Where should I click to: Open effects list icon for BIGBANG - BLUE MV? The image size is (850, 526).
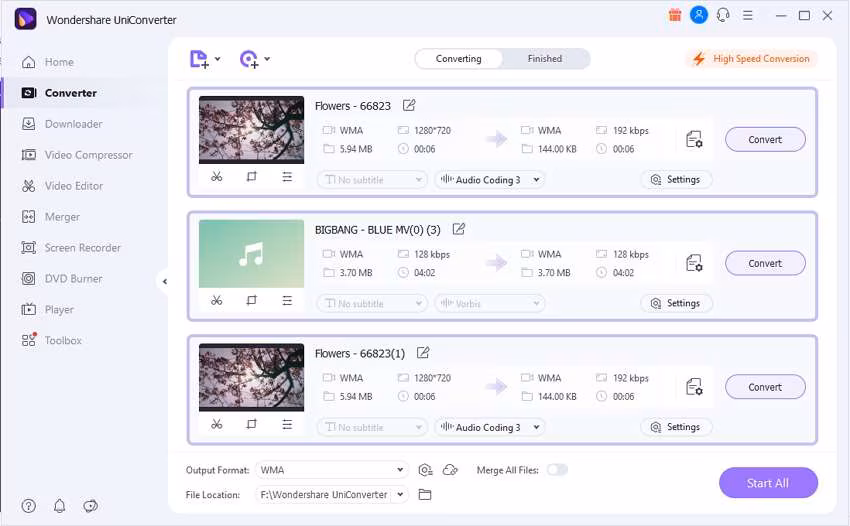click(287, 300)
